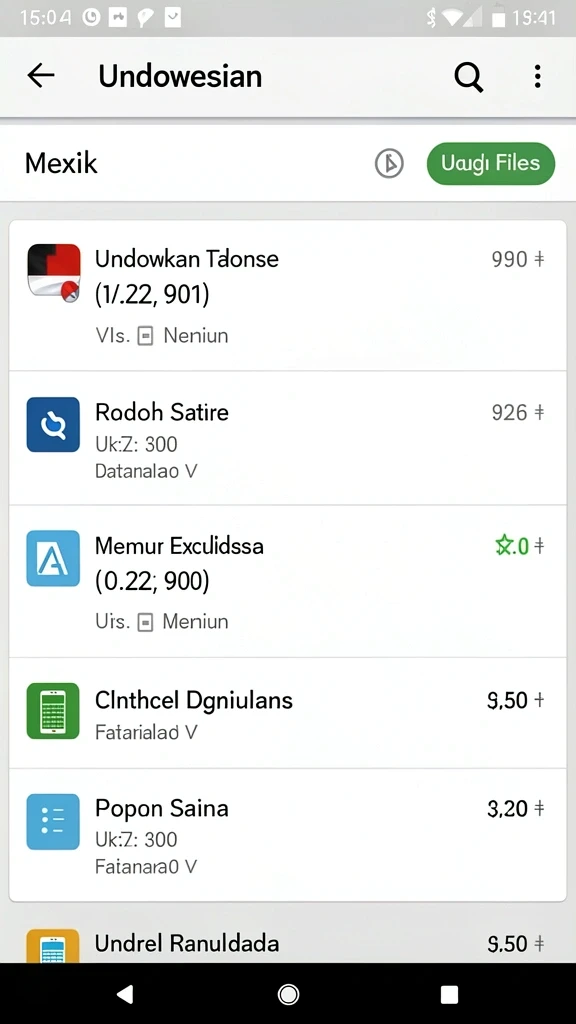
Task: Expand the Datanalao V dropdown
Action: (146, 471)
